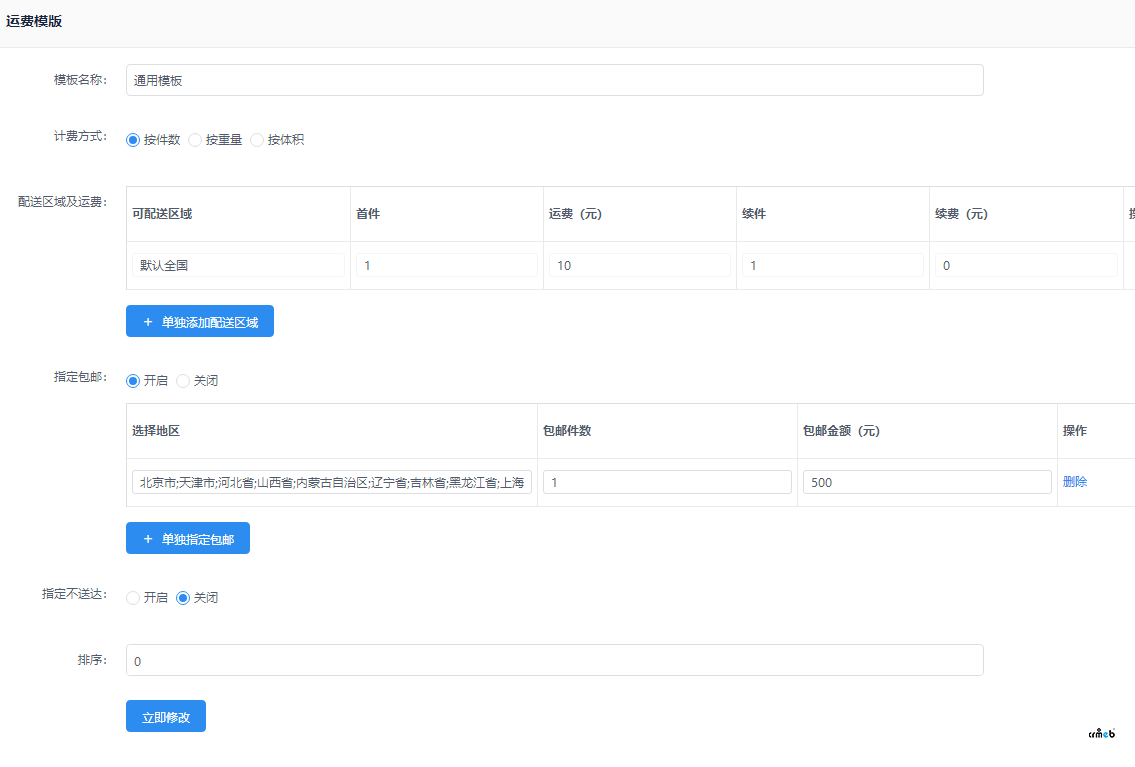The image size is (1135, 767).
Task: Select the 按体积 billing radio button
Action: pyautogui.click(x=257, y=140)
